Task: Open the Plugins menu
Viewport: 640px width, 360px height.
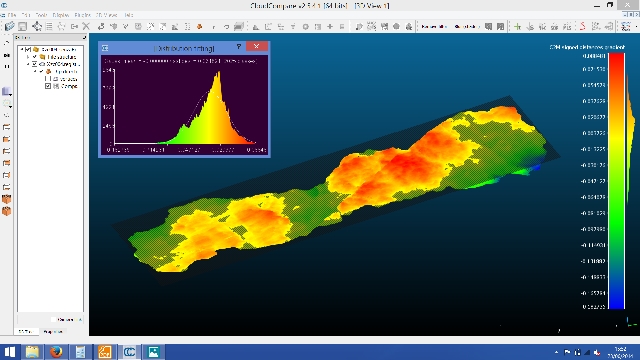Action: (82, 15)
